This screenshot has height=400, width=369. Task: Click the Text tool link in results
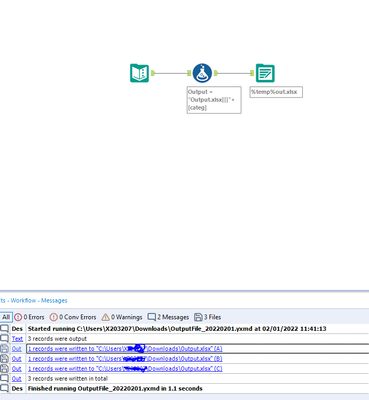[x=17, y=339]
